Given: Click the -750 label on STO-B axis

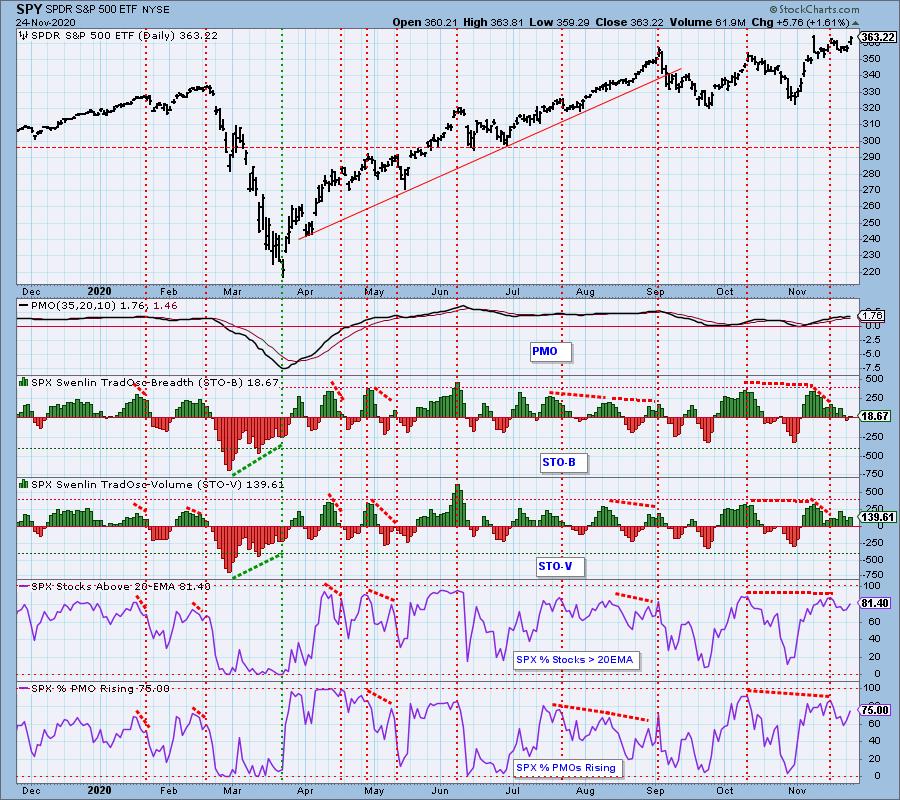Looking at the screenshot, I should point(873,474).
